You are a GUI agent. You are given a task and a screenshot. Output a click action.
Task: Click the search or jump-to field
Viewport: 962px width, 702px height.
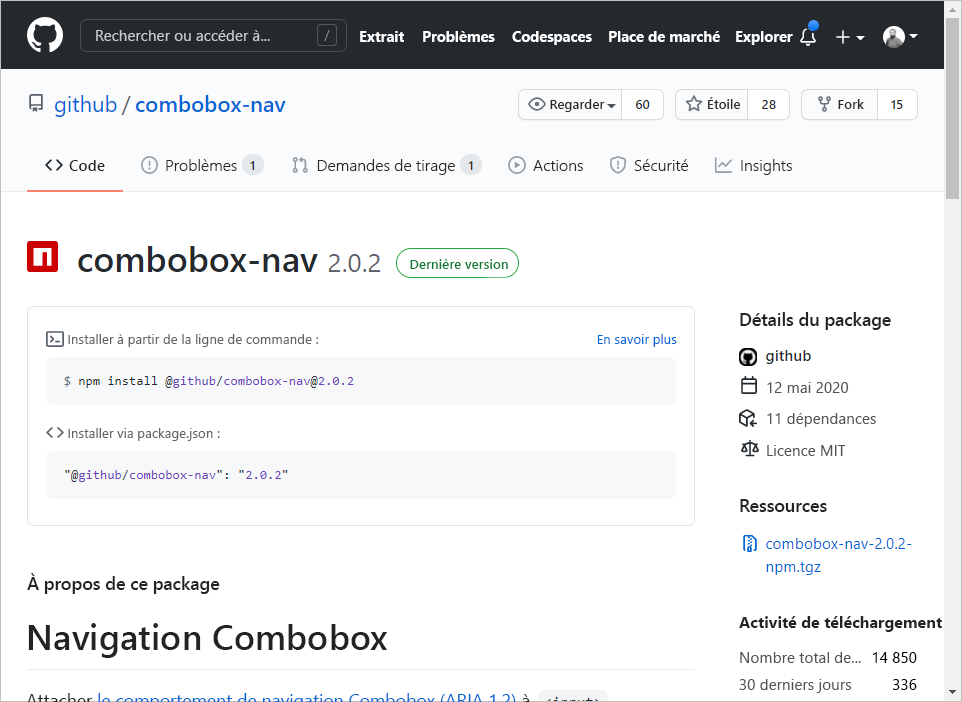213,36
